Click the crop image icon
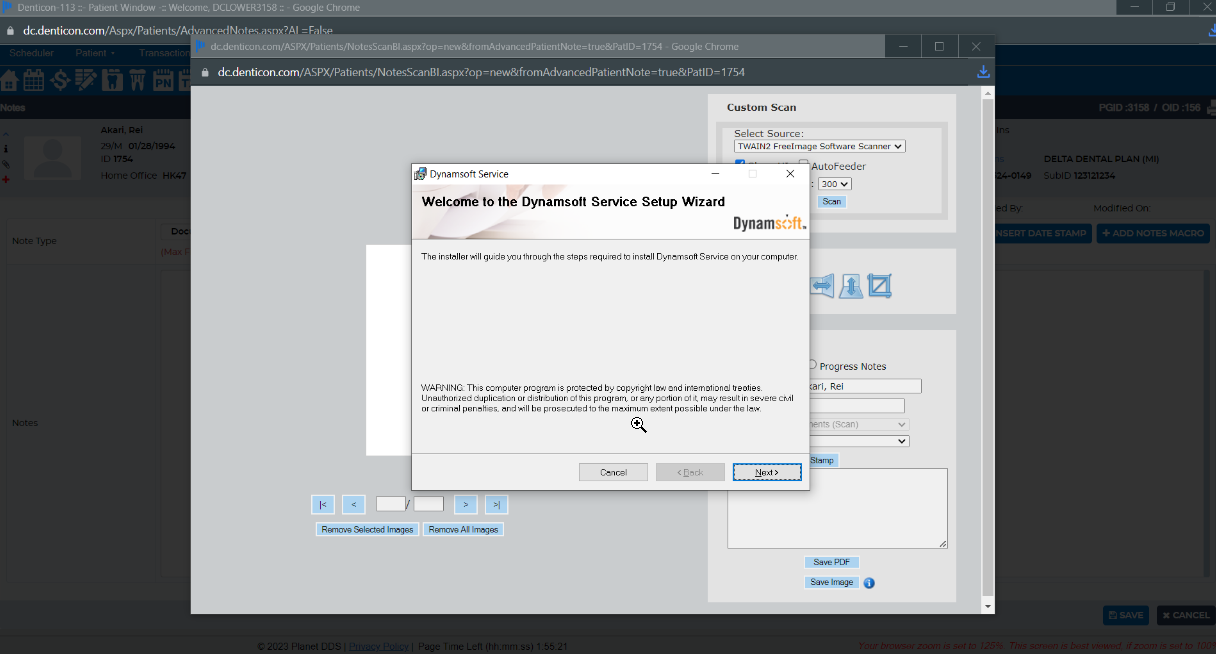1216x654 pixels. click(877, 285)
